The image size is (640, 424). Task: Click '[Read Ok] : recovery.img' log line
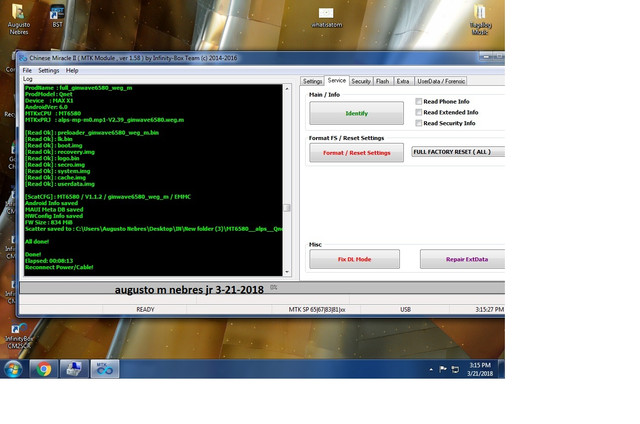[60, 152]
